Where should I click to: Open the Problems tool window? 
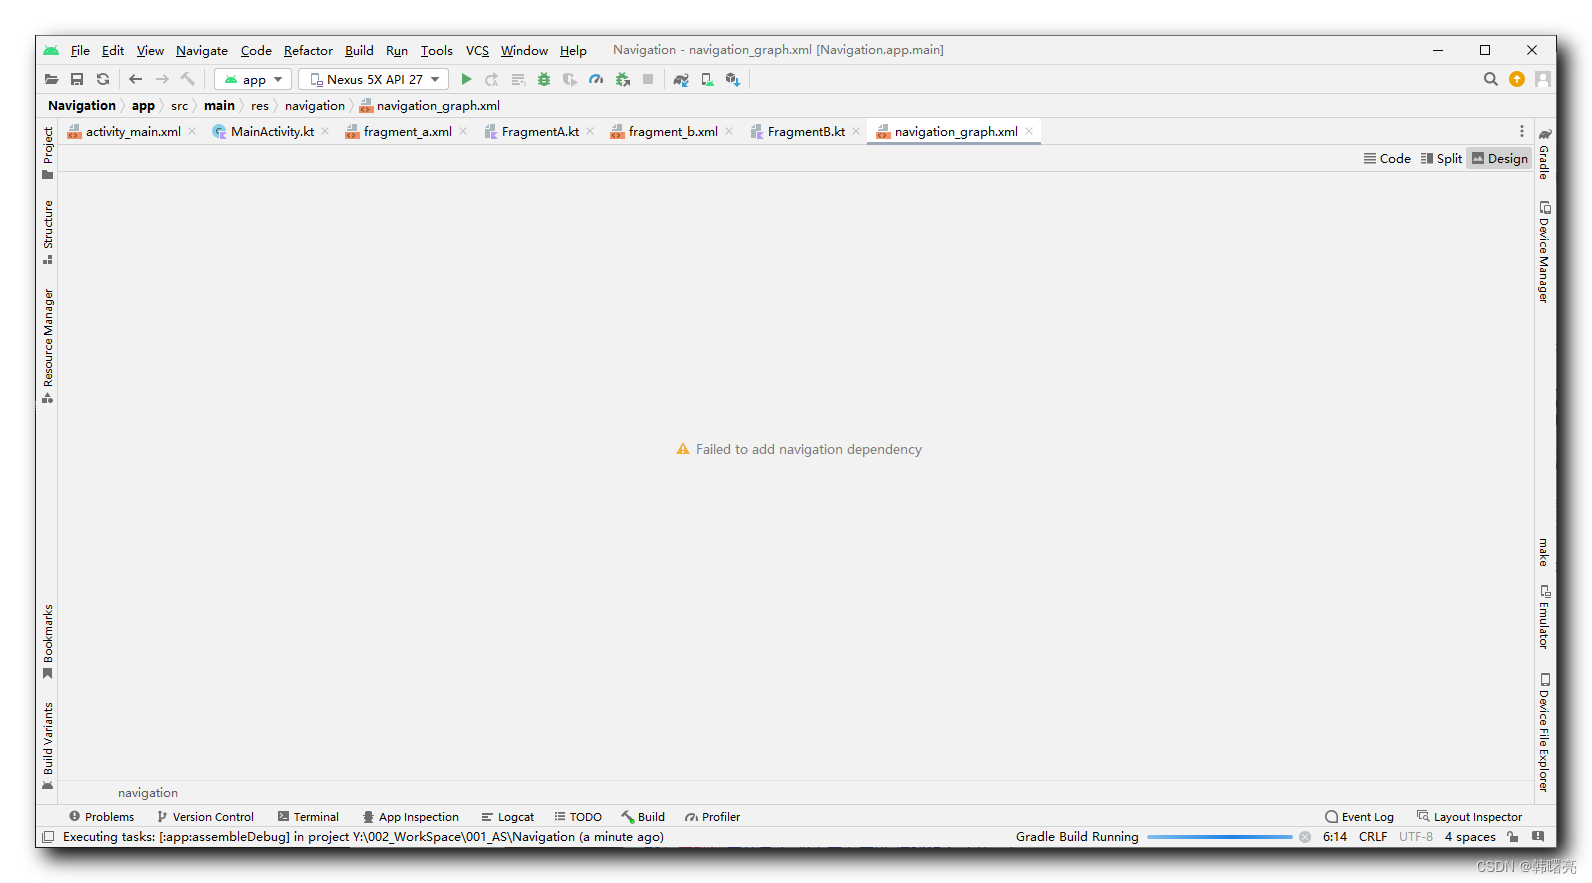tap(101, 817)
